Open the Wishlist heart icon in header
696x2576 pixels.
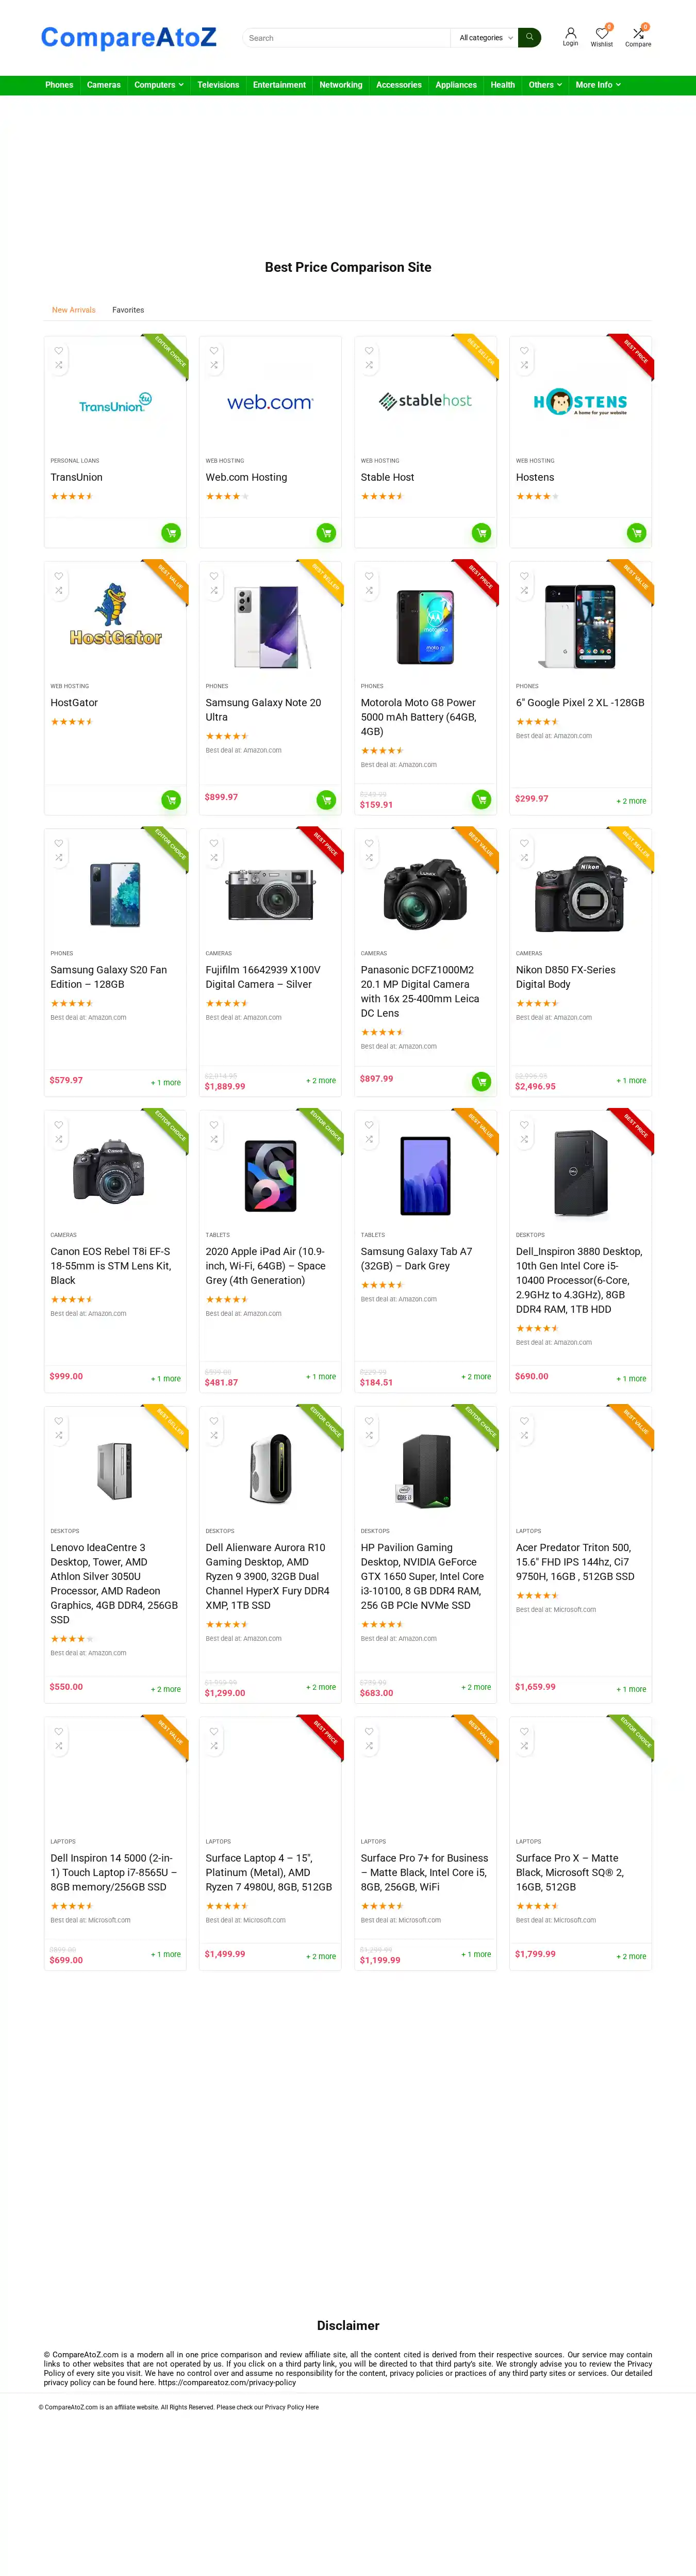(601, 34)
